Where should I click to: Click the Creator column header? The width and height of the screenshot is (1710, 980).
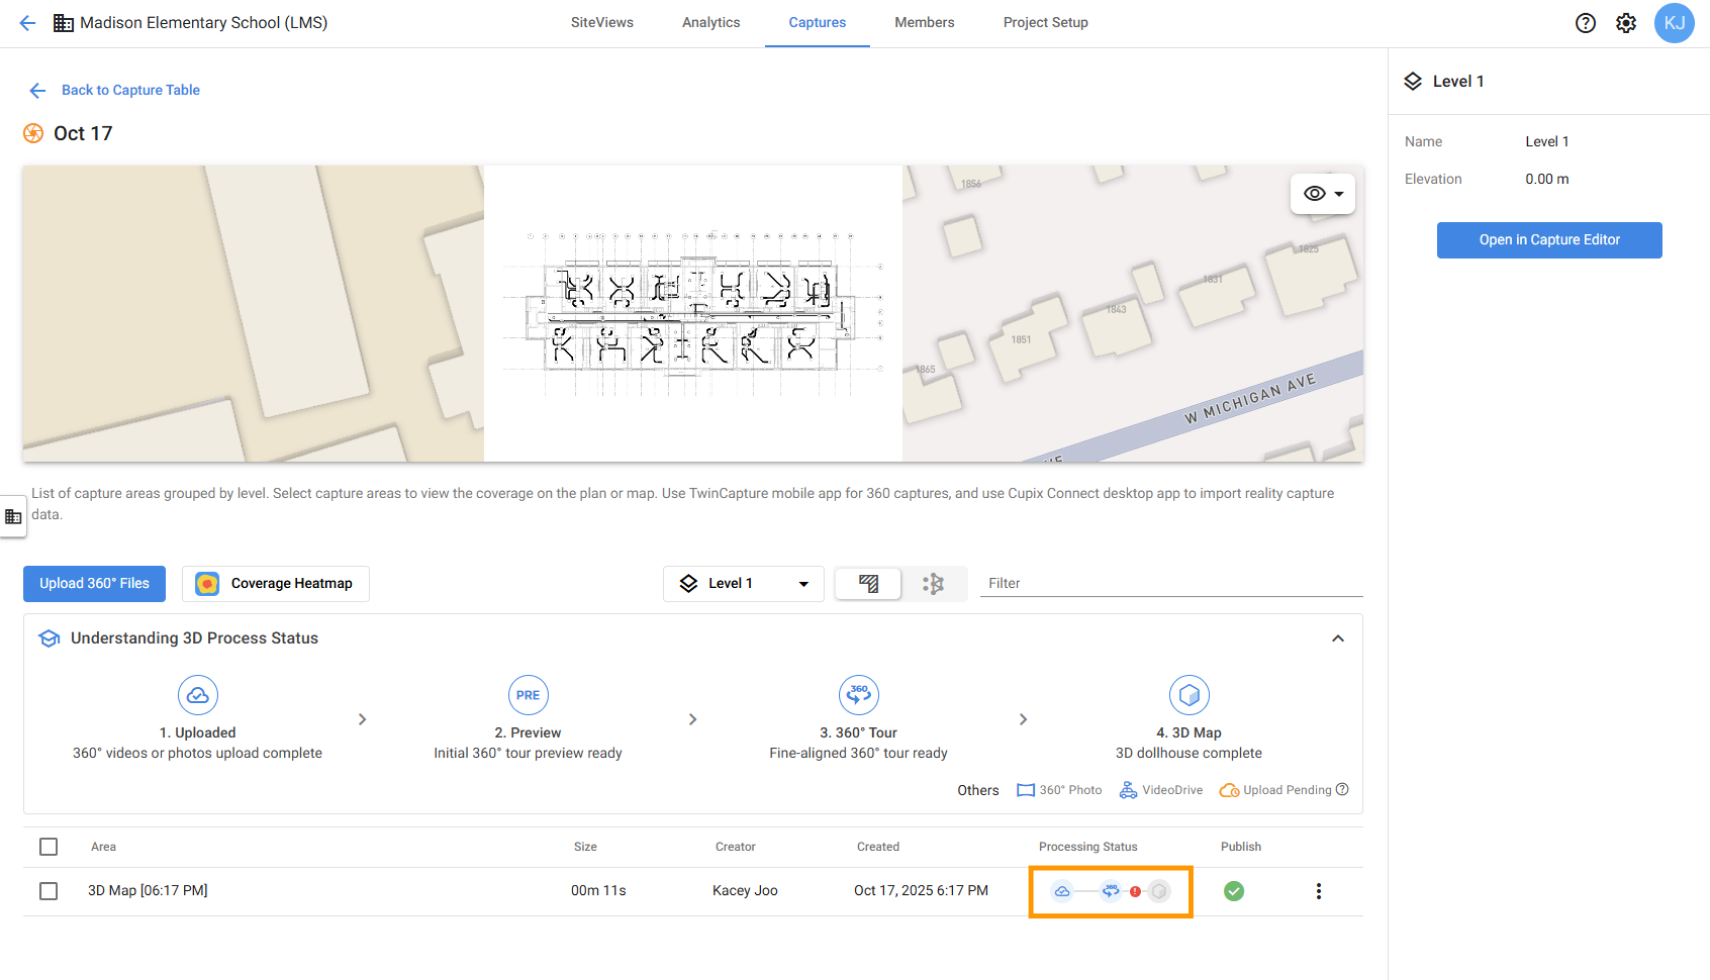735,847
